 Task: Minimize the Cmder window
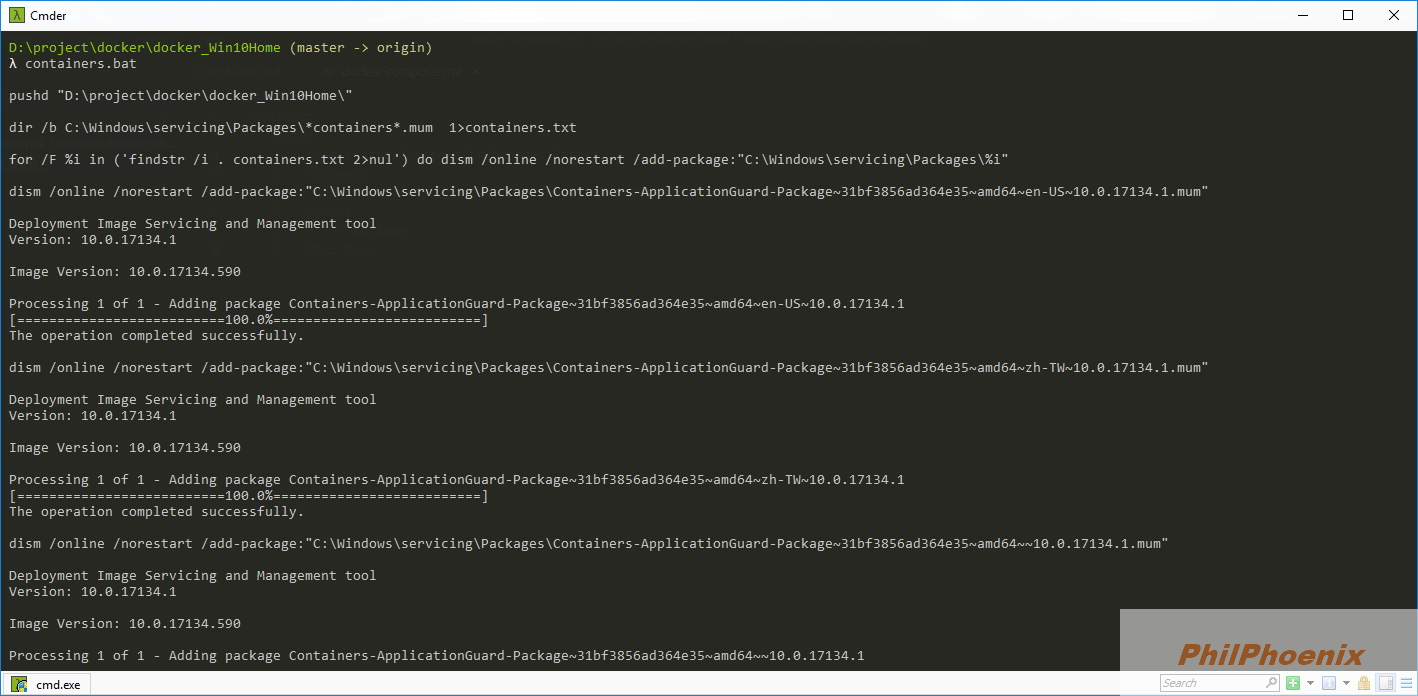[1303, 15]
